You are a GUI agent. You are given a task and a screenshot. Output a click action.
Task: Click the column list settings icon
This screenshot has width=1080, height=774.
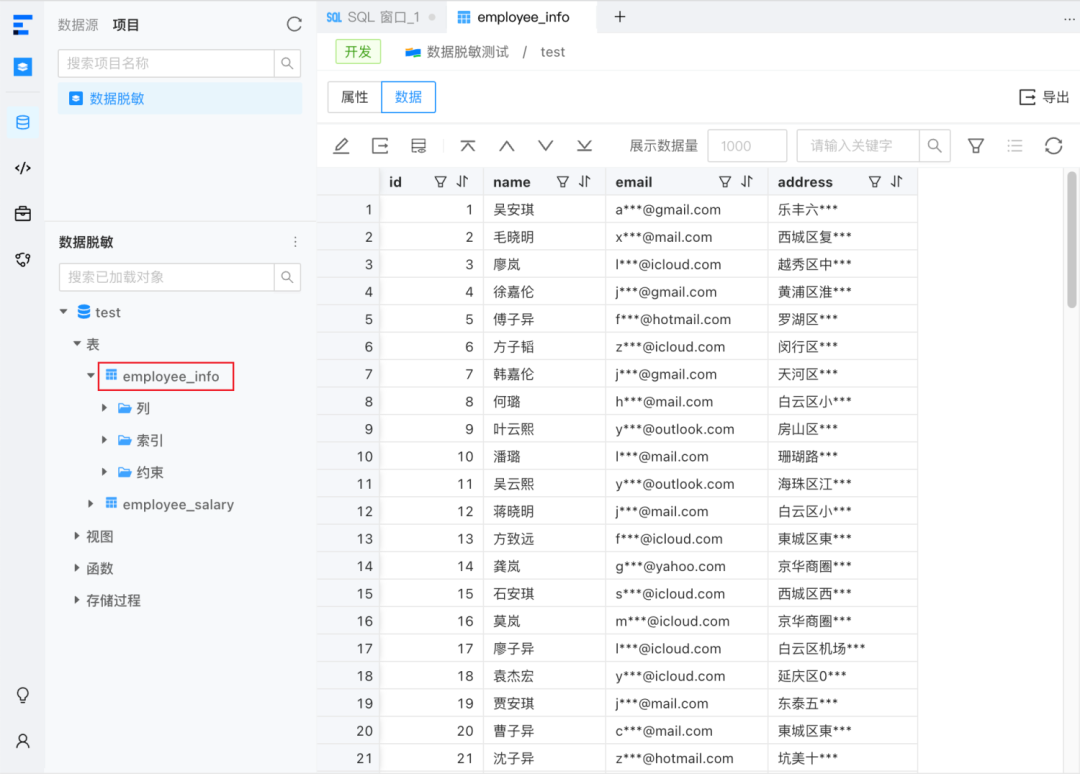(1015, 146)
